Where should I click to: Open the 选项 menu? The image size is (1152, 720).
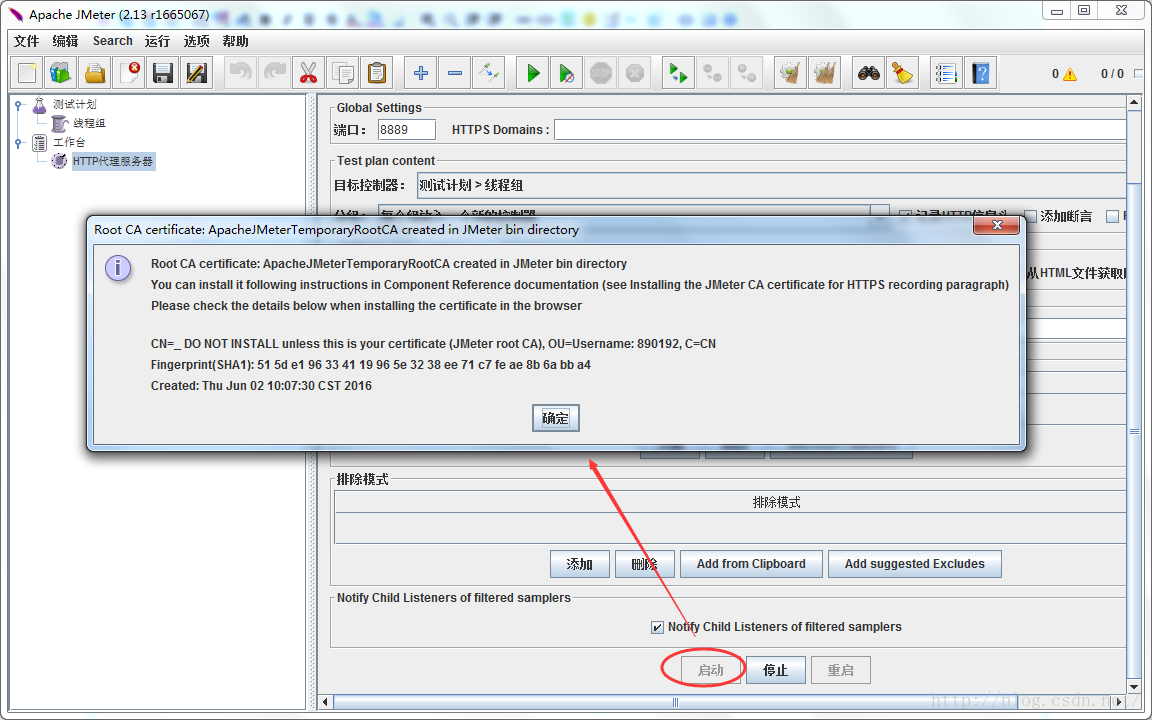[196, 41]
